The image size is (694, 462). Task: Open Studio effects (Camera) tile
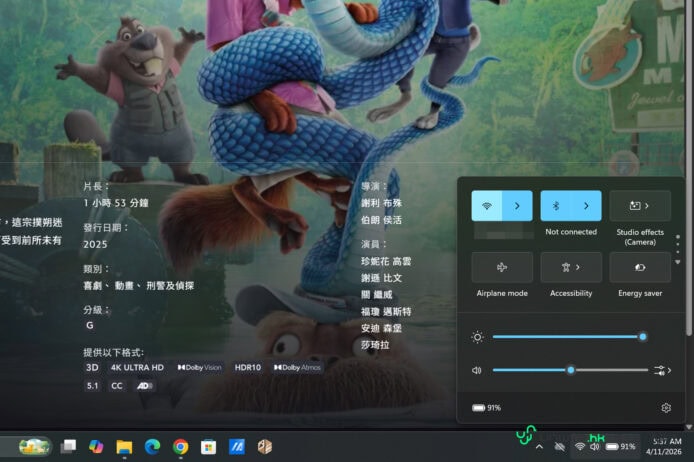click(640, 206)
